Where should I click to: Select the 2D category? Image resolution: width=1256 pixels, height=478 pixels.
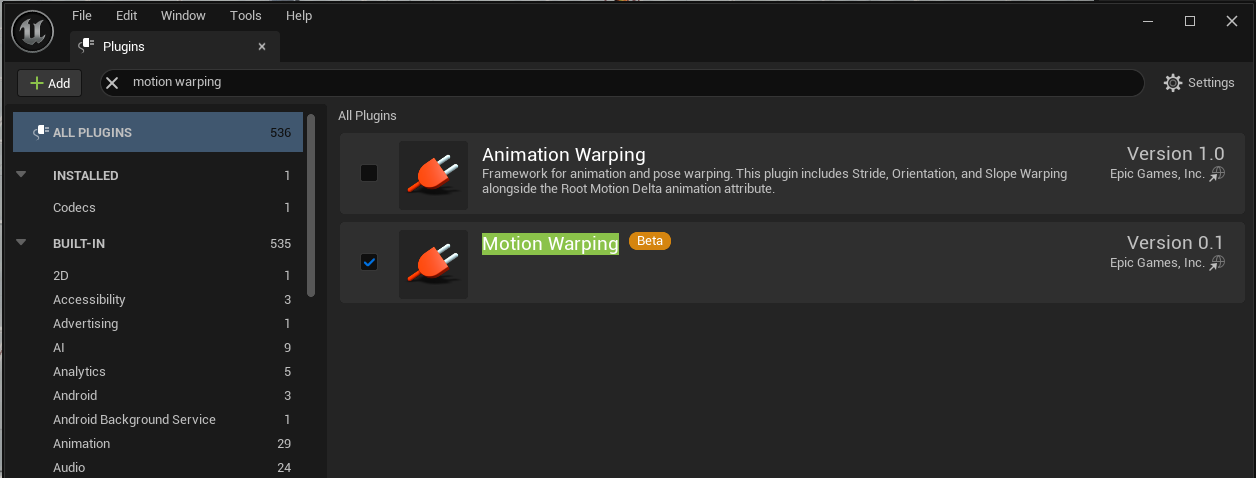pos(158,275)
